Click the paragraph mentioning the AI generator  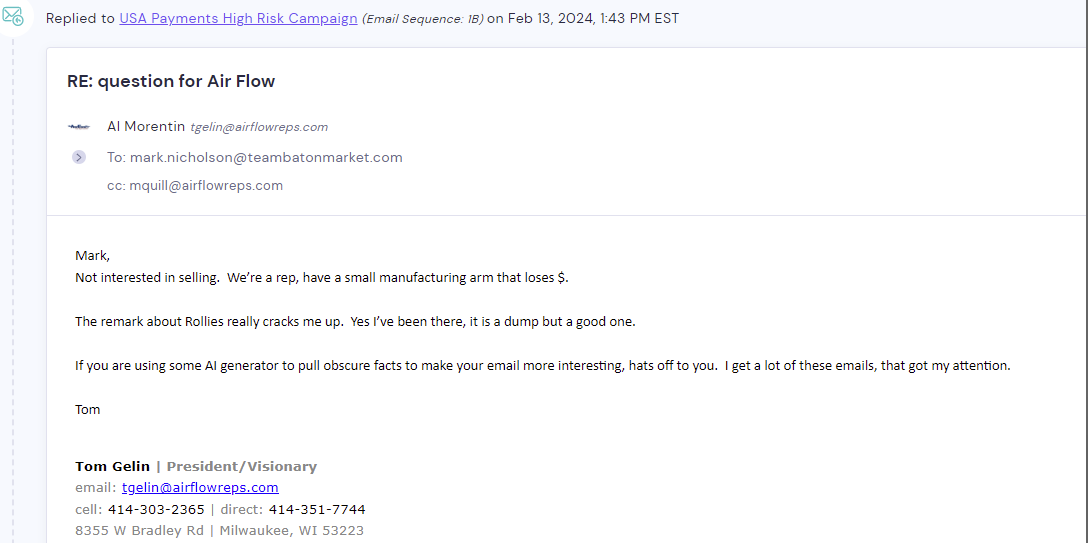(542, 365)
